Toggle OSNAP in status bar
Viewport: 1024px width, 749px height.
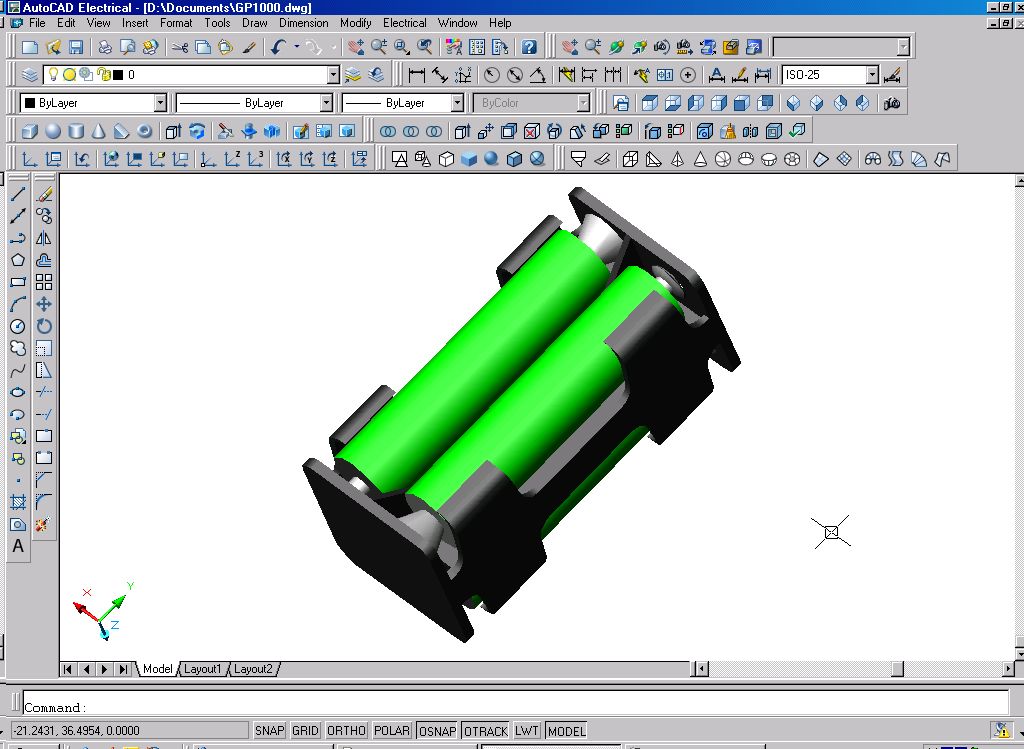pos(437,731)
